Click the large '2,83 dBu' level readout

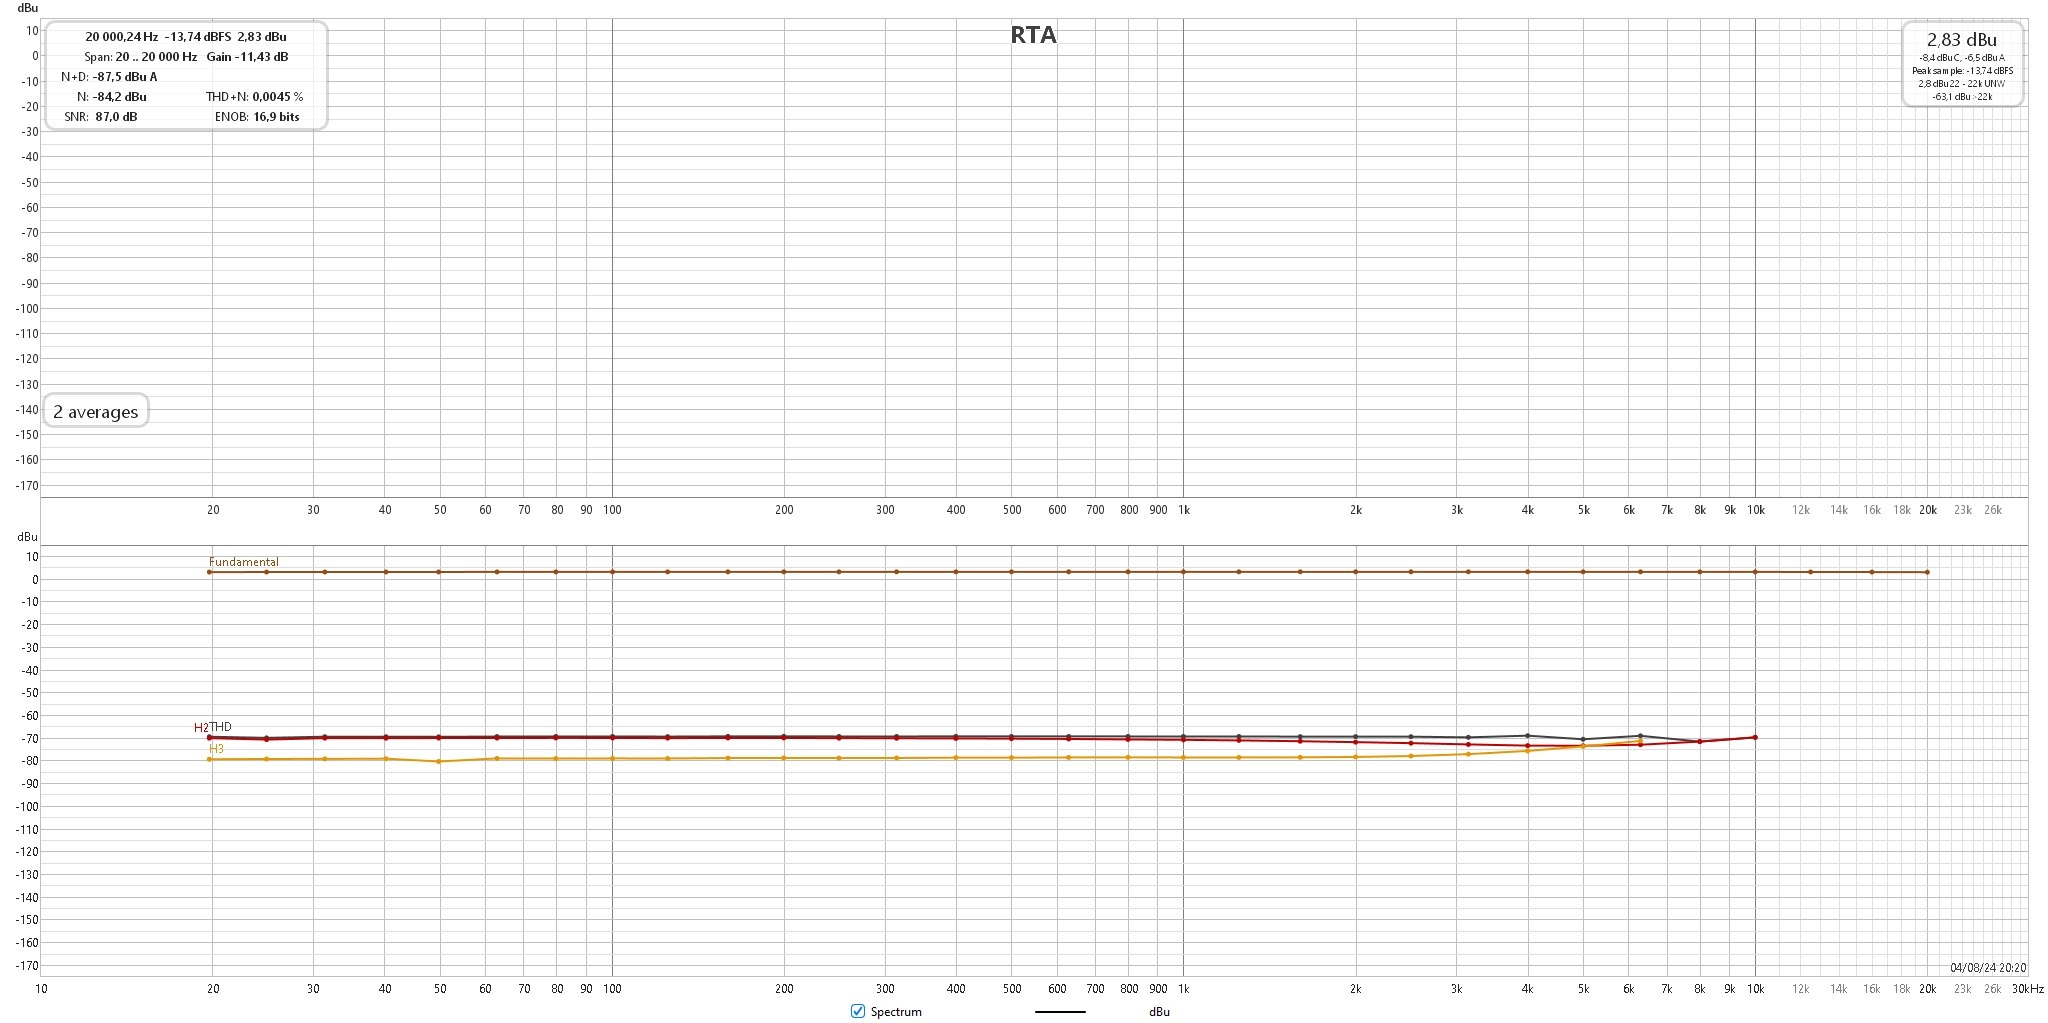(1961, 40)
